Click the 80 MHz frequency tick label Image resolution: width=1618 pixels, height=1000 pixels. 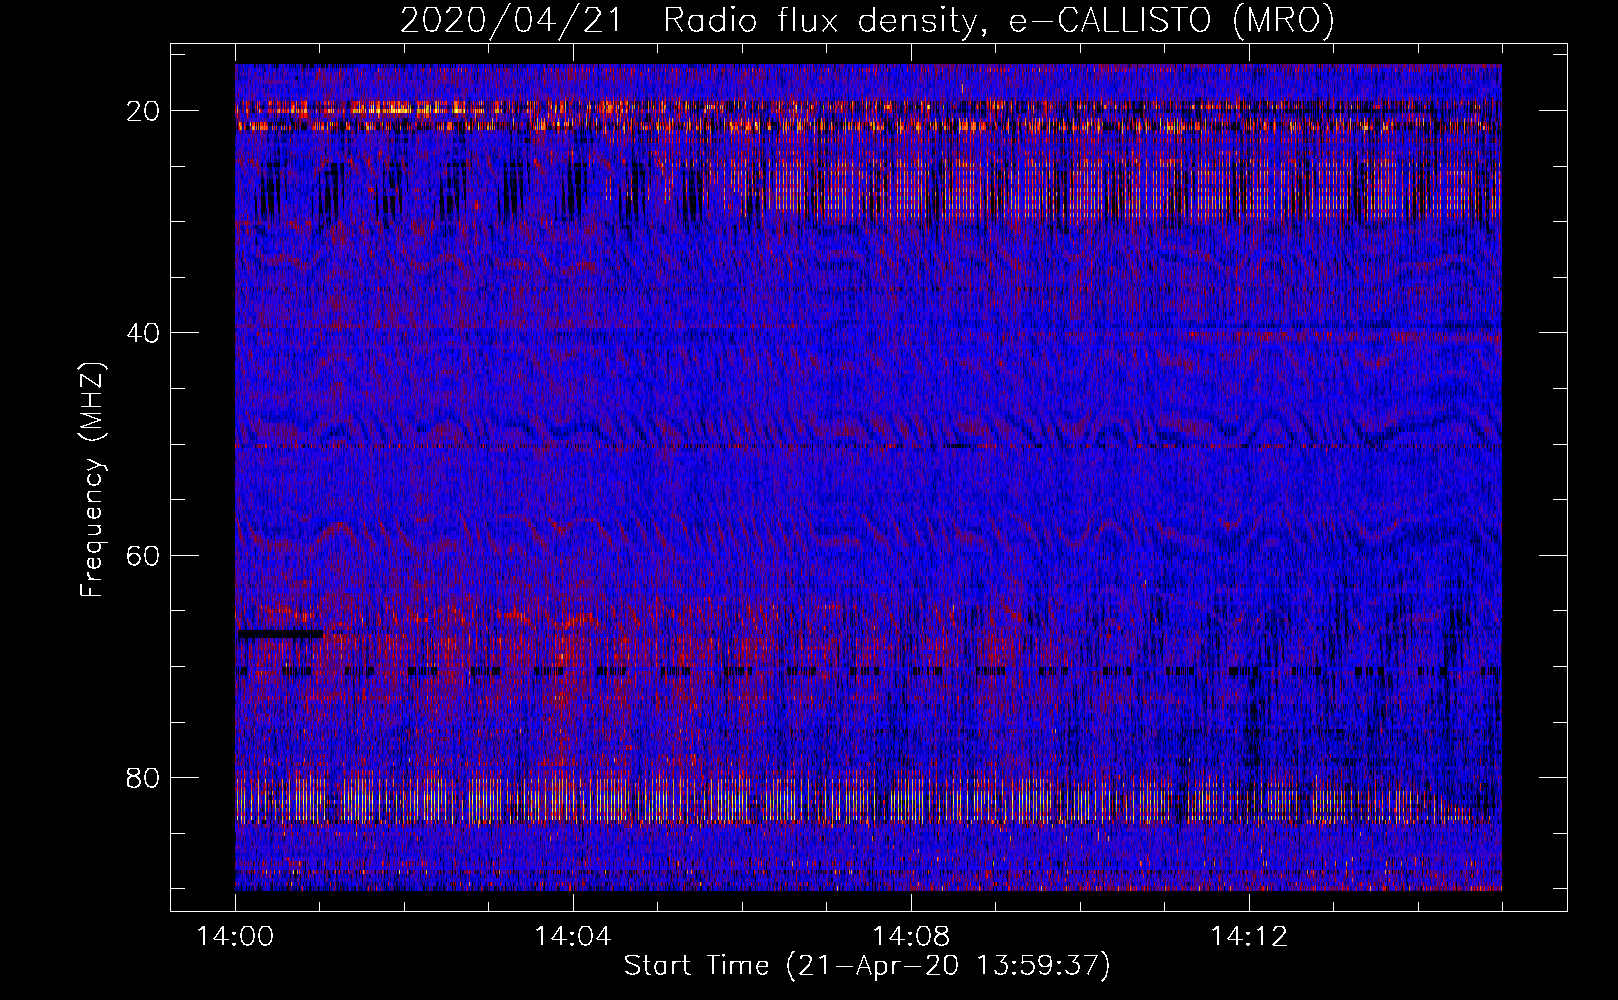144,777
